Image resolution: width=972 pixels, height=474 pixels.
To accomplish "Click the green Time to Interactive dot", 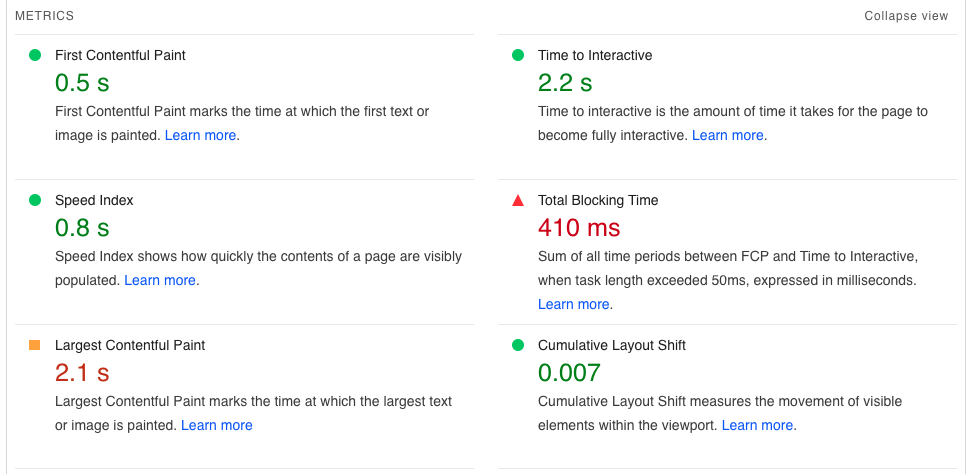I will [518, 55].
